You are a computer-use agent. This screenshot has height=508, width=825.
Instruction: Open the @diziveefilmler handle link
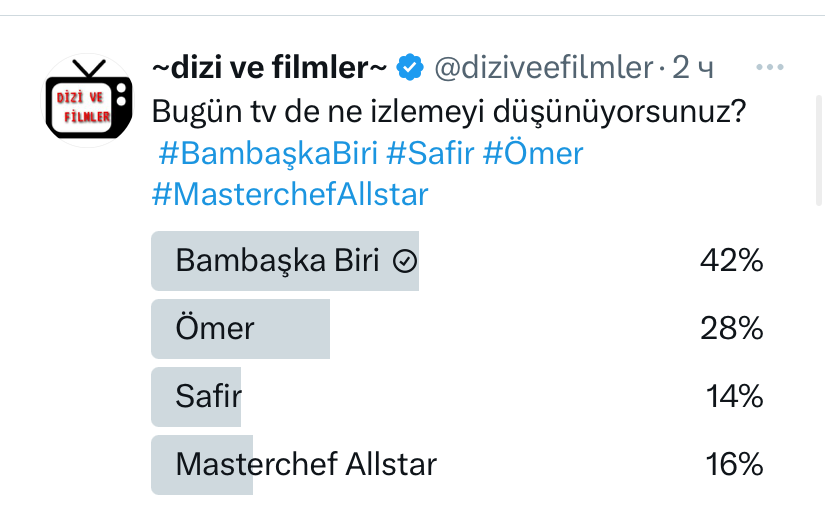[x=542, y=68]
